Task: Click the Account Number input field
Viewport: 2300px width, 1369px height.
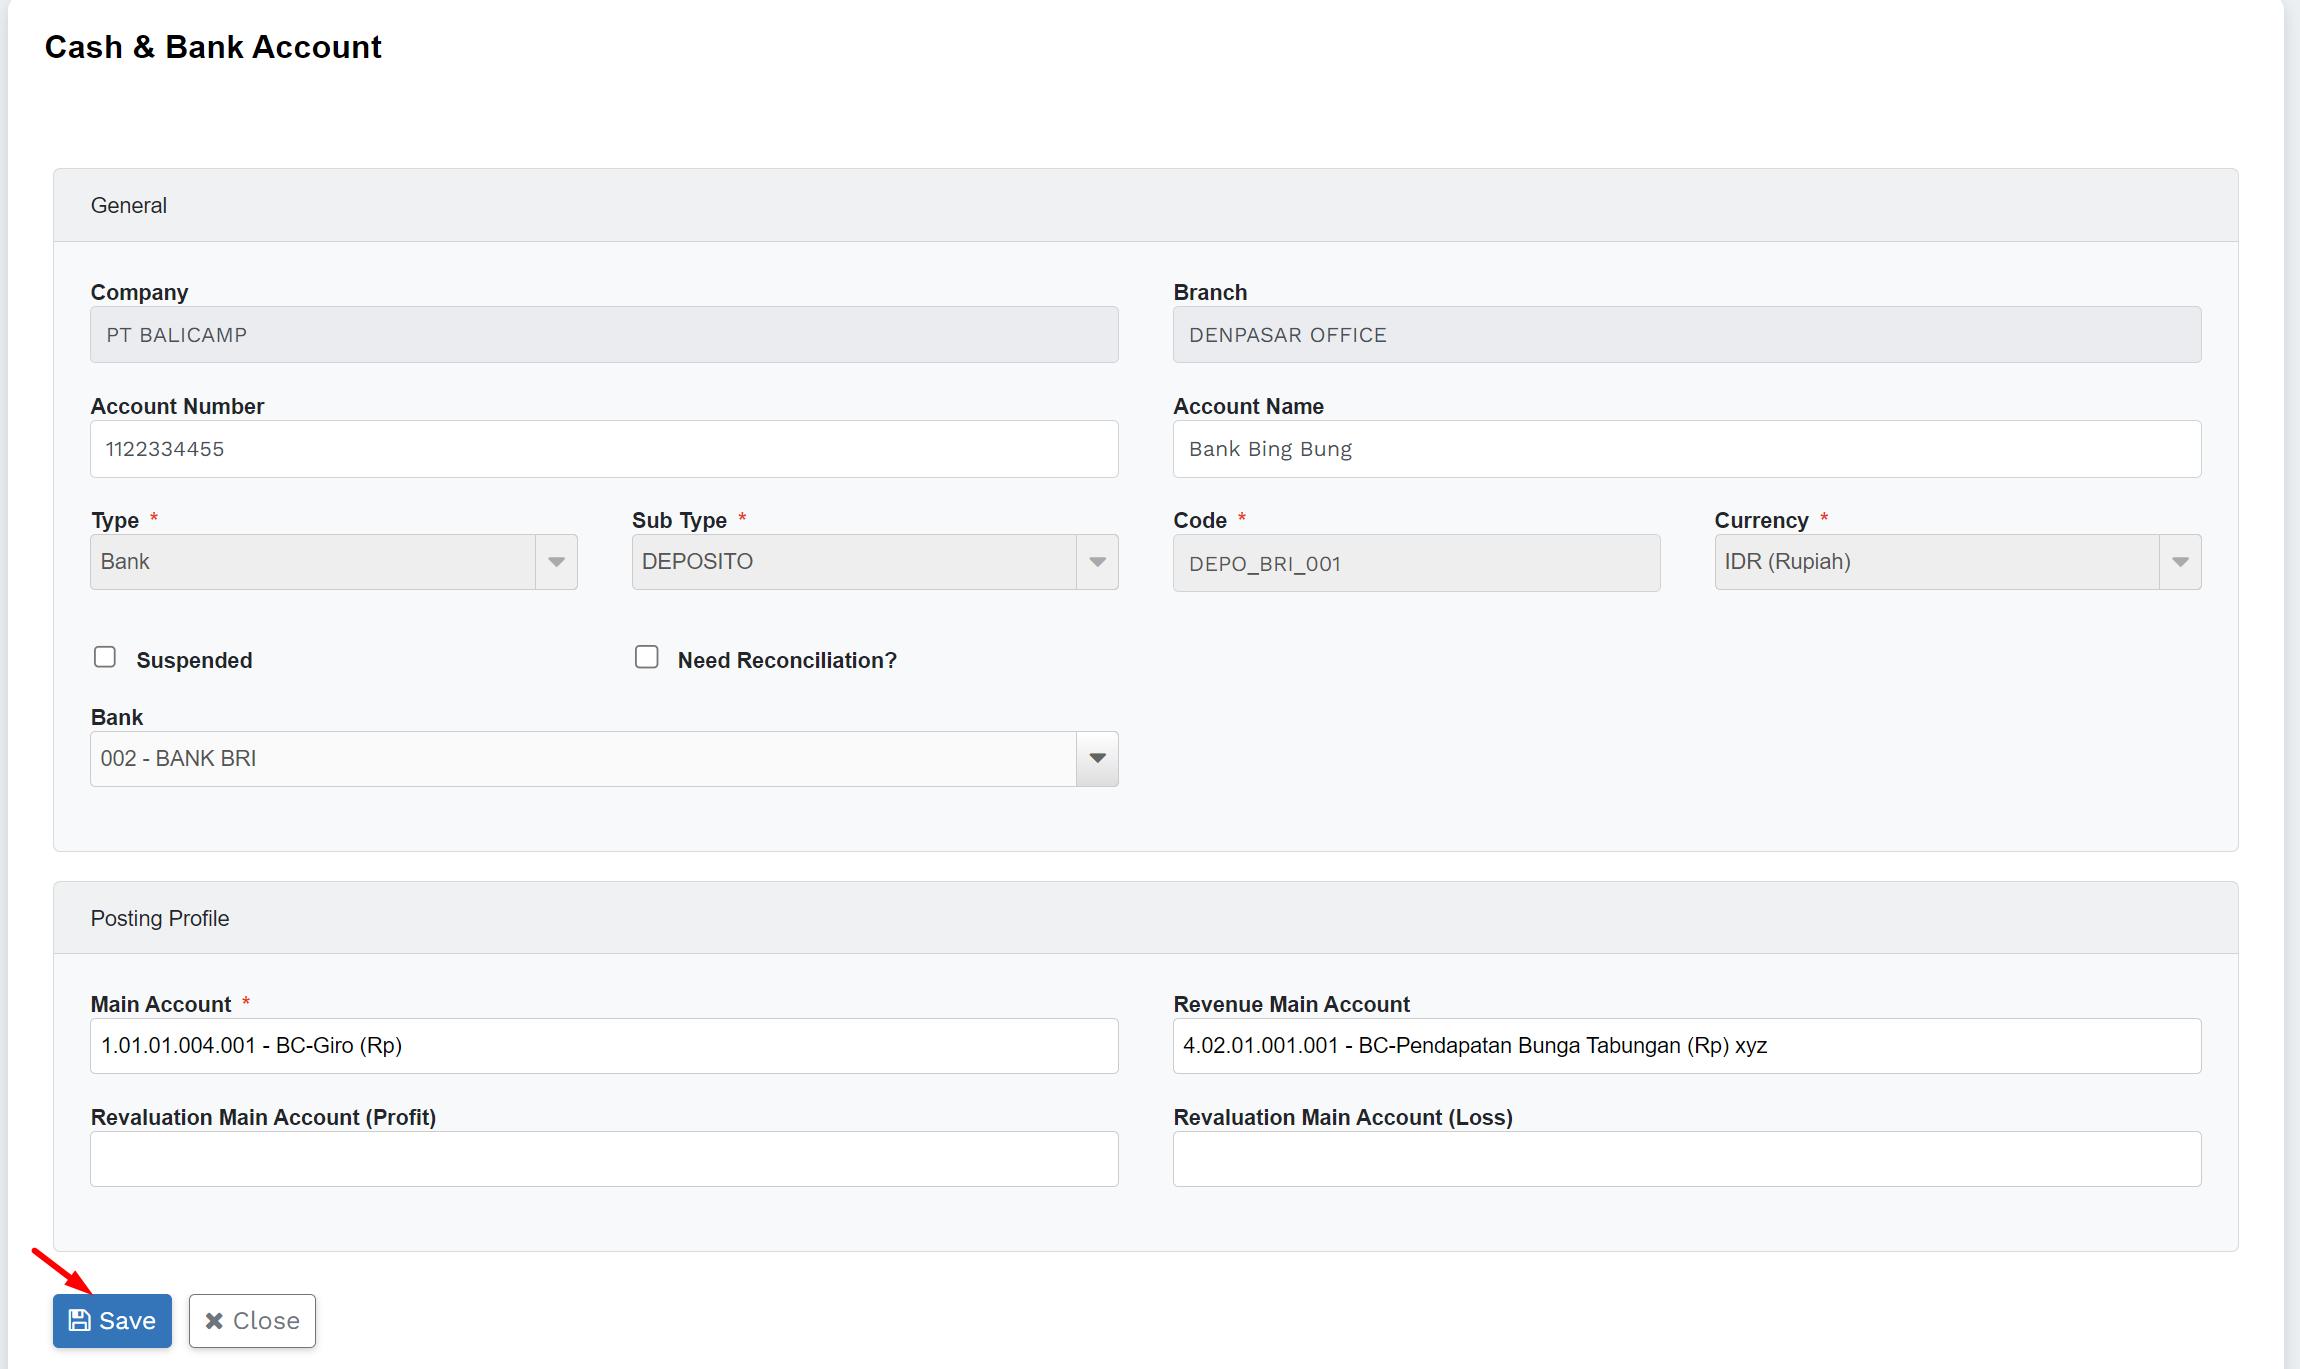Action: coord(604,449)
